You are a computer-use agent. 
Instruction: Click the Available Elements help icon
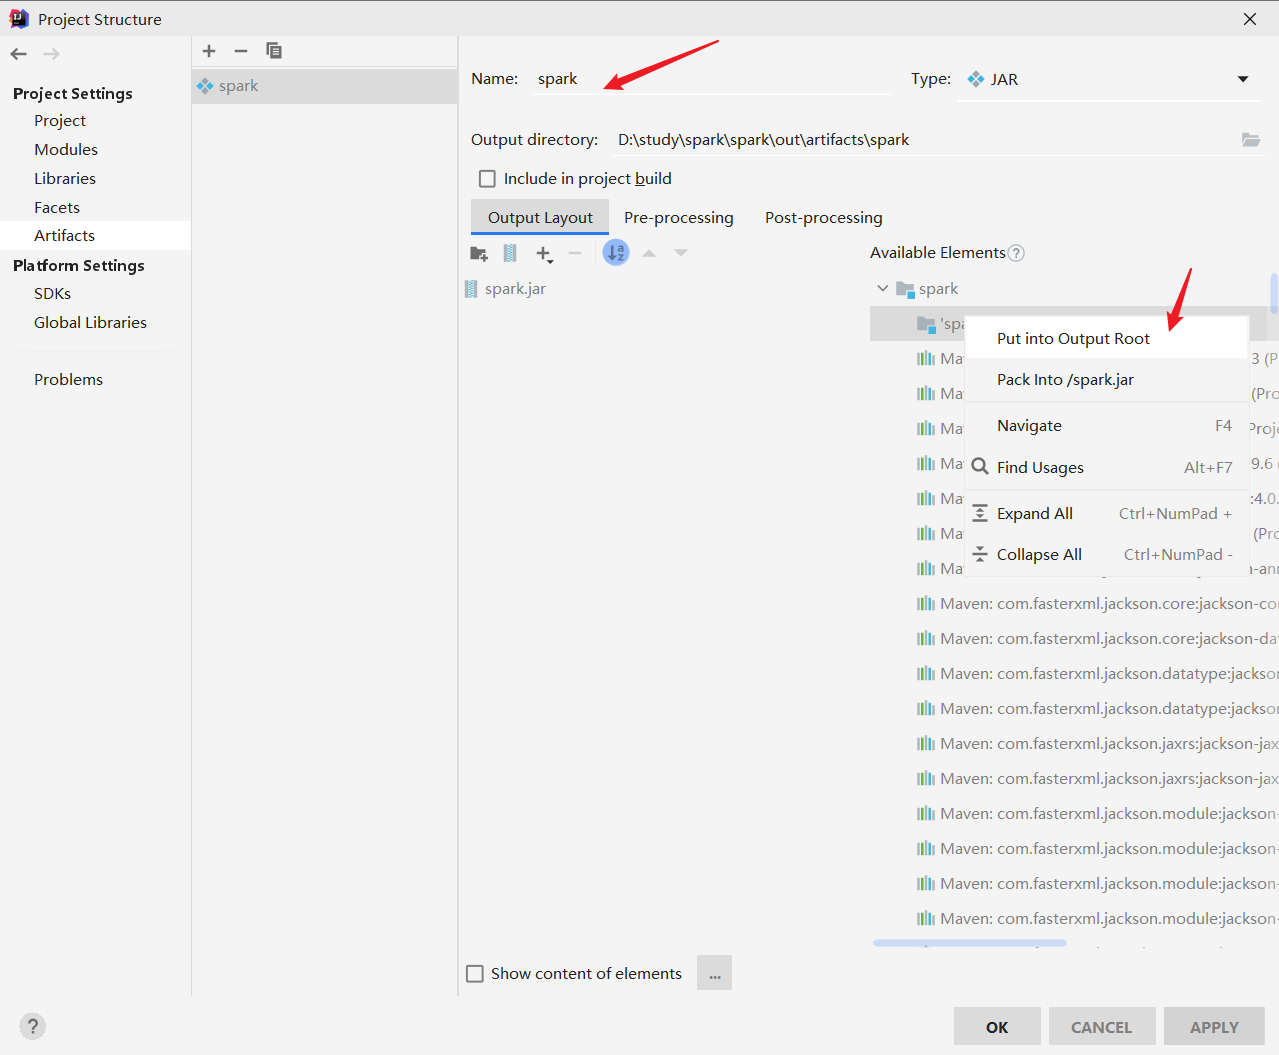point(1016,253)
